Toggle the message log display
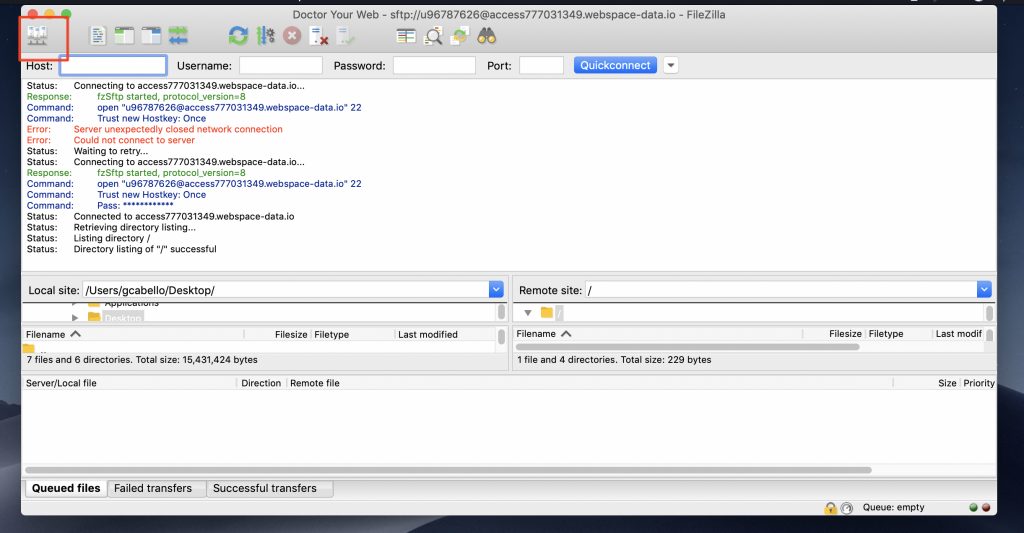The height and width of the screenshot is (533, 1024). point(98,36)
